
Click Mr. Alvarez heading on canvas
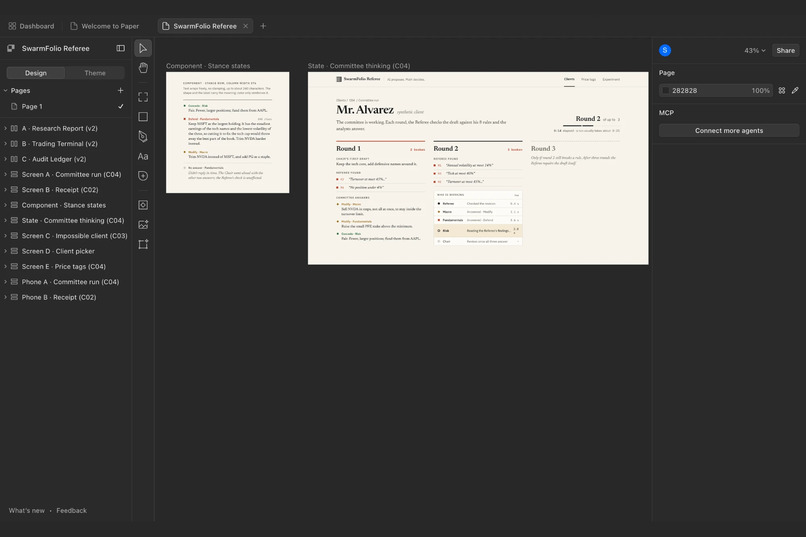(x=365, y=110)
